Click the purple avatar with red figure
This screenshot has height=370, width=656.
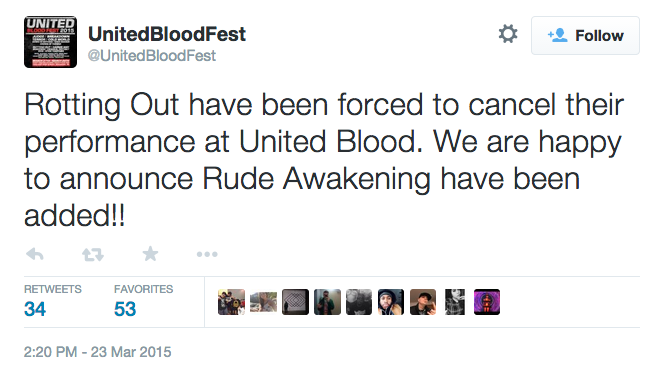[487, 302]
